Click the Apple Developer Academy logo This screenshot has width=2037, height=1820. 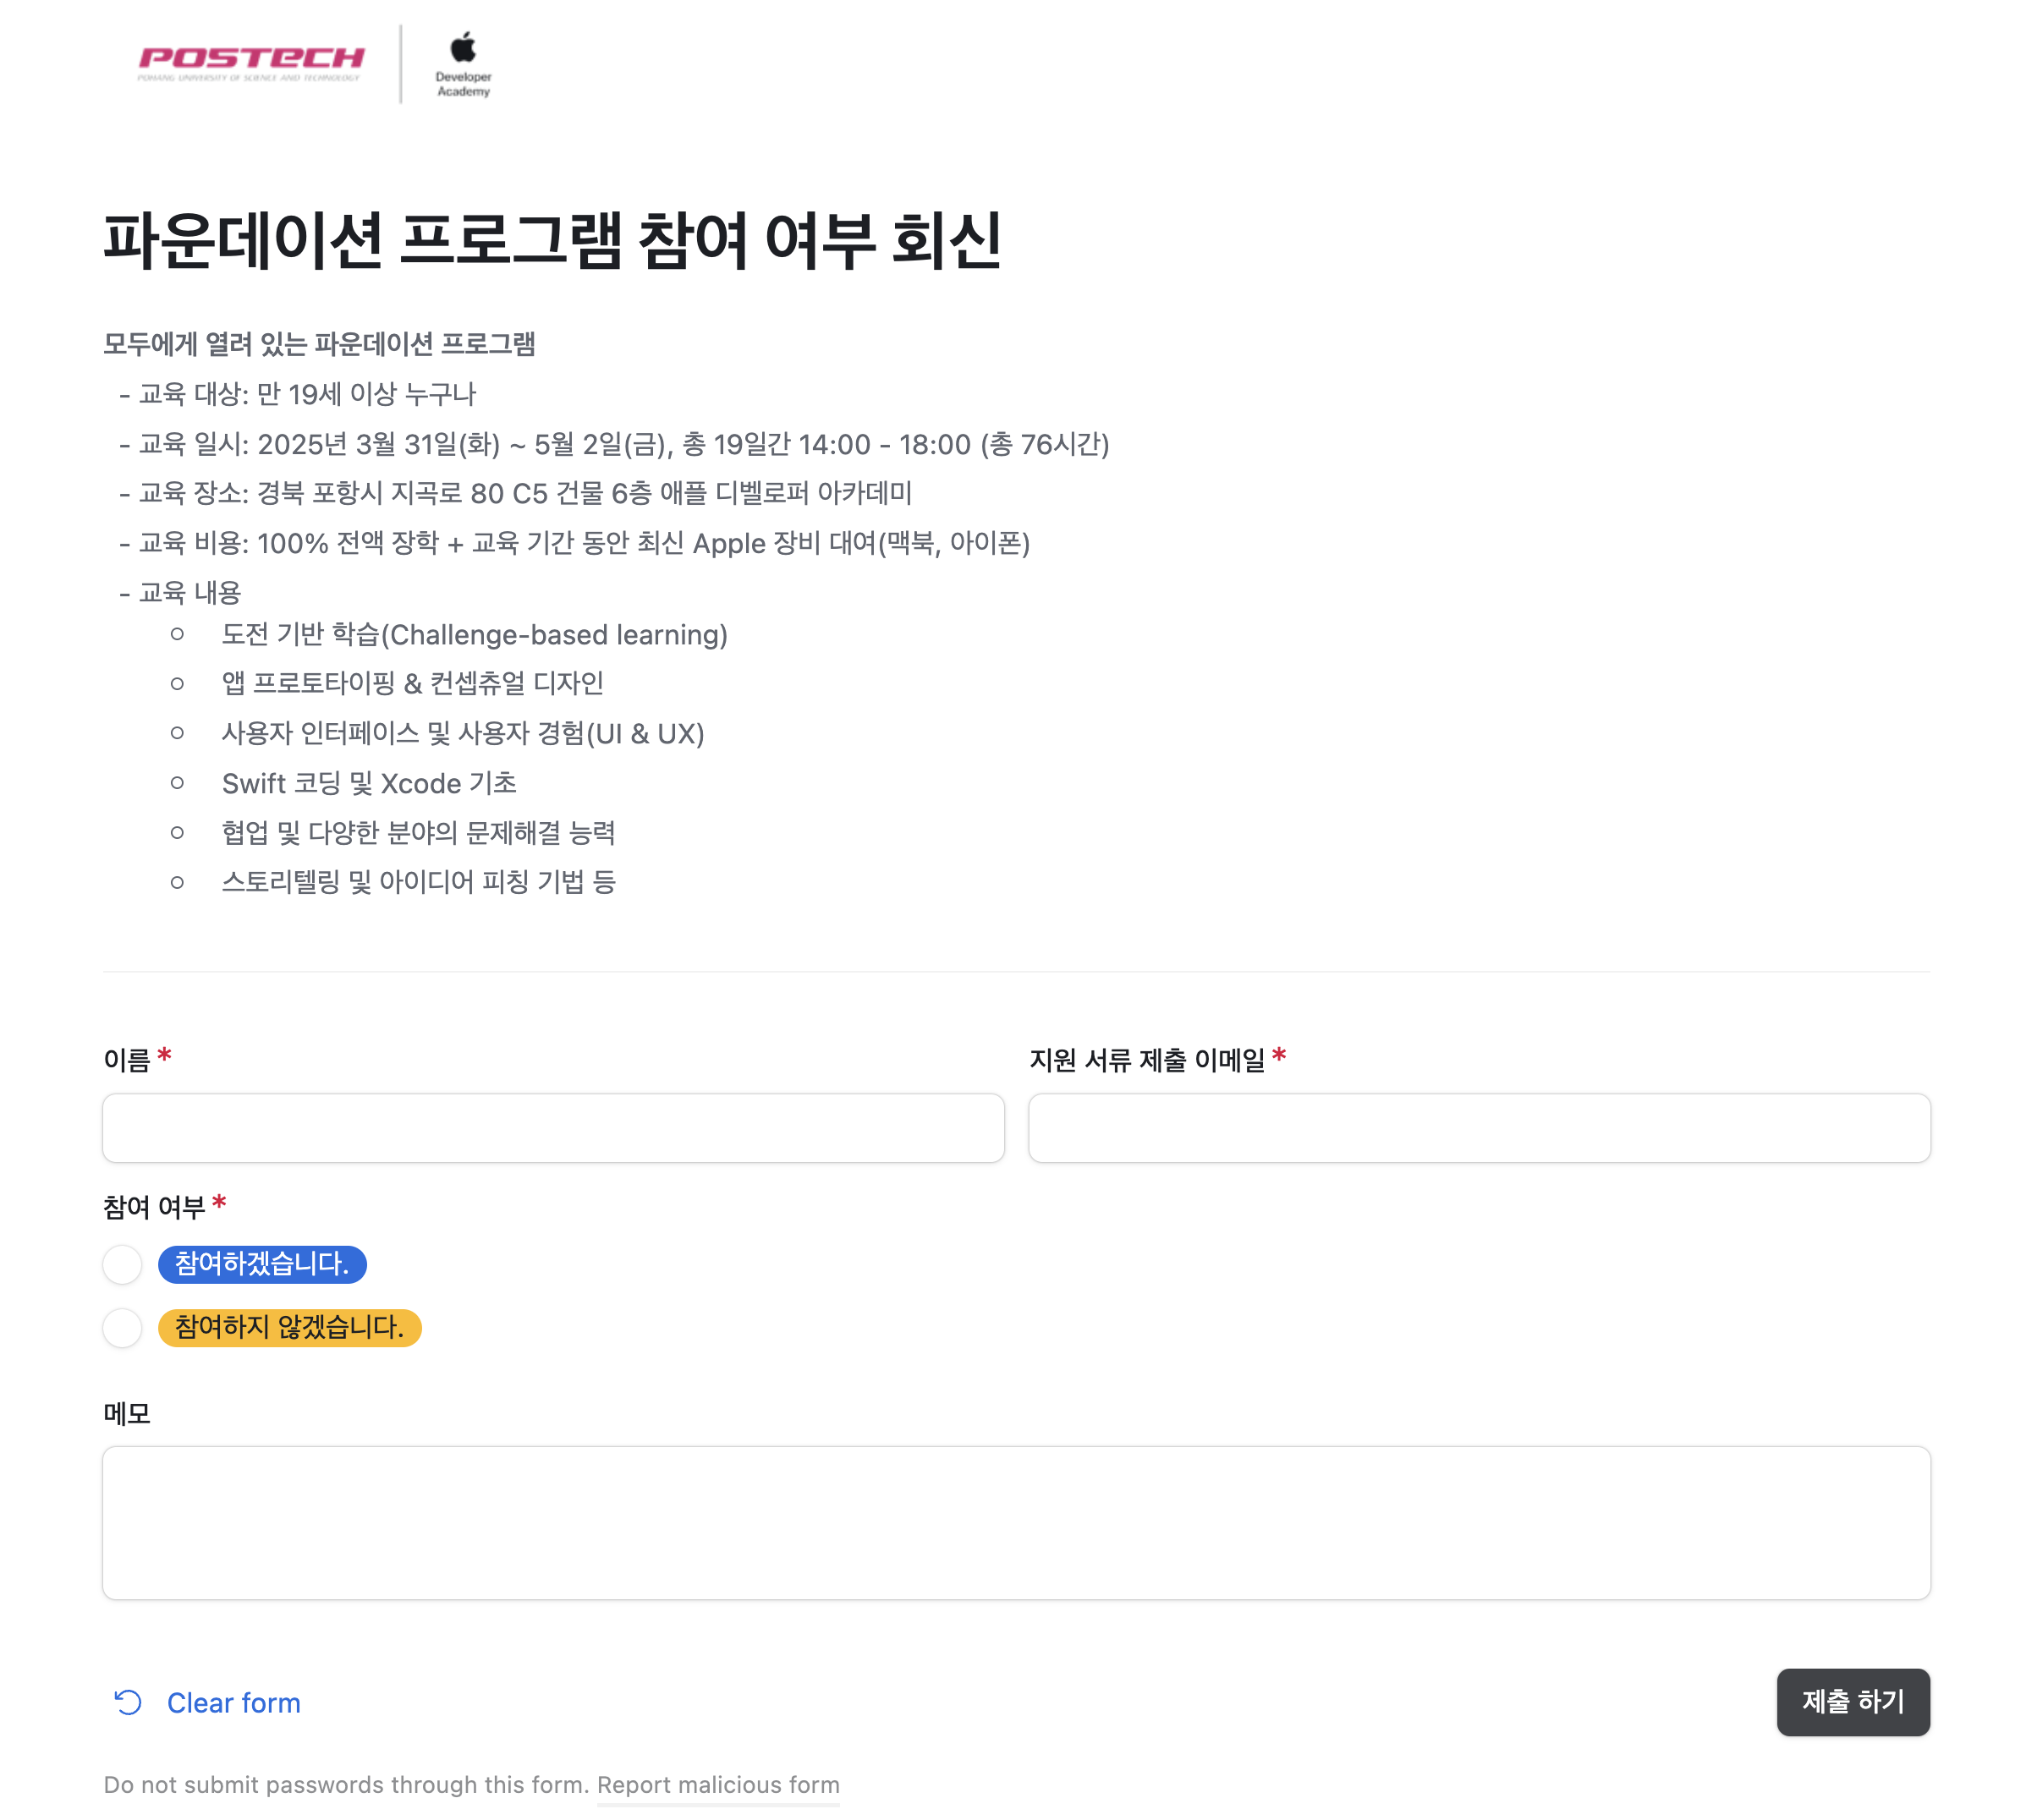(x=463, y=64)
